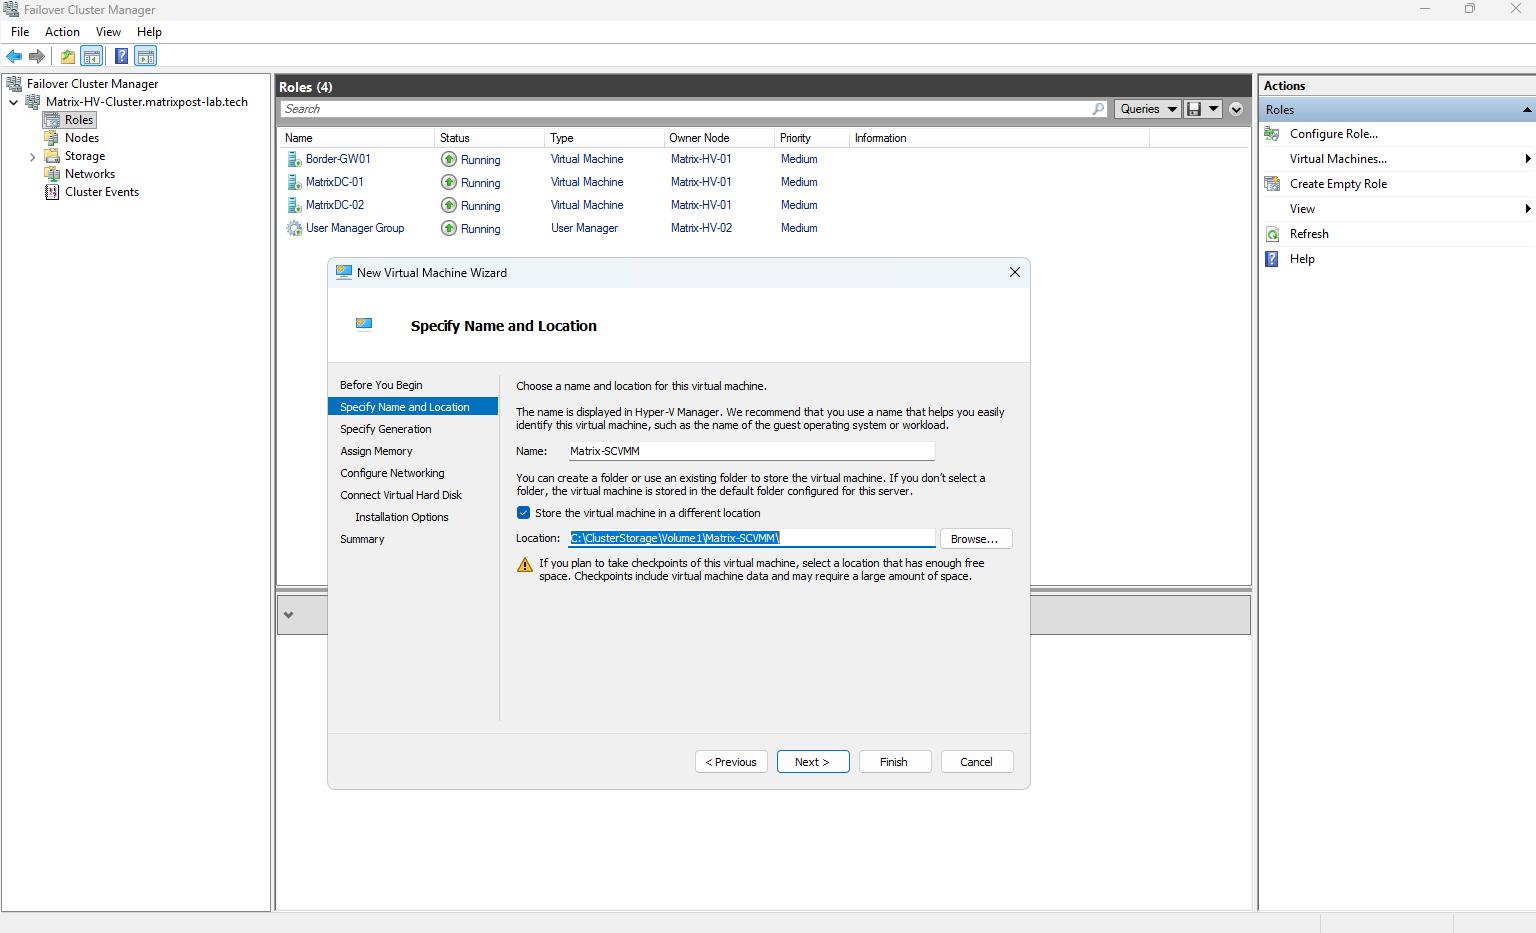The width and height of the screenshot is (1536, 933).
Task: Select Roles in the console tree
Action: tap(79, 120)
